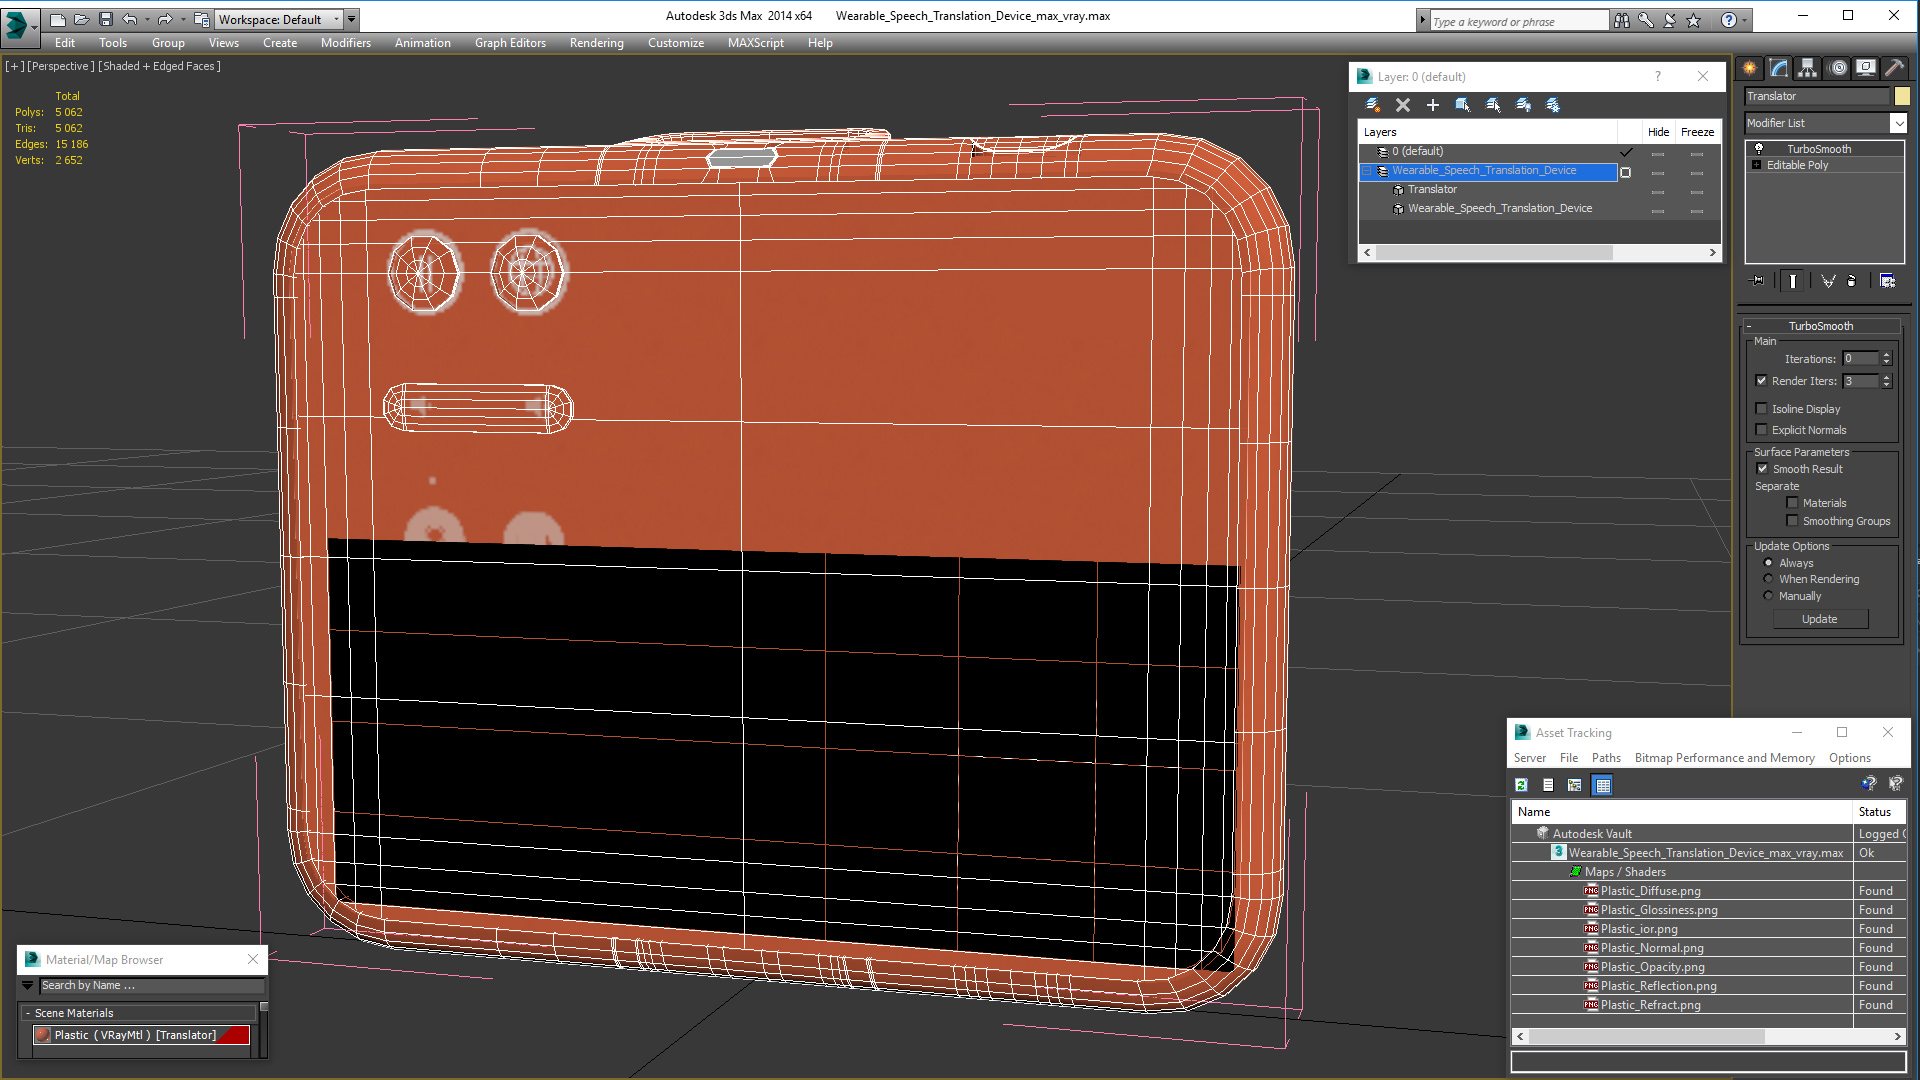Open the Create command panel tab
Viewport: 1920px width, 1080px height.
coord(1750,68)
